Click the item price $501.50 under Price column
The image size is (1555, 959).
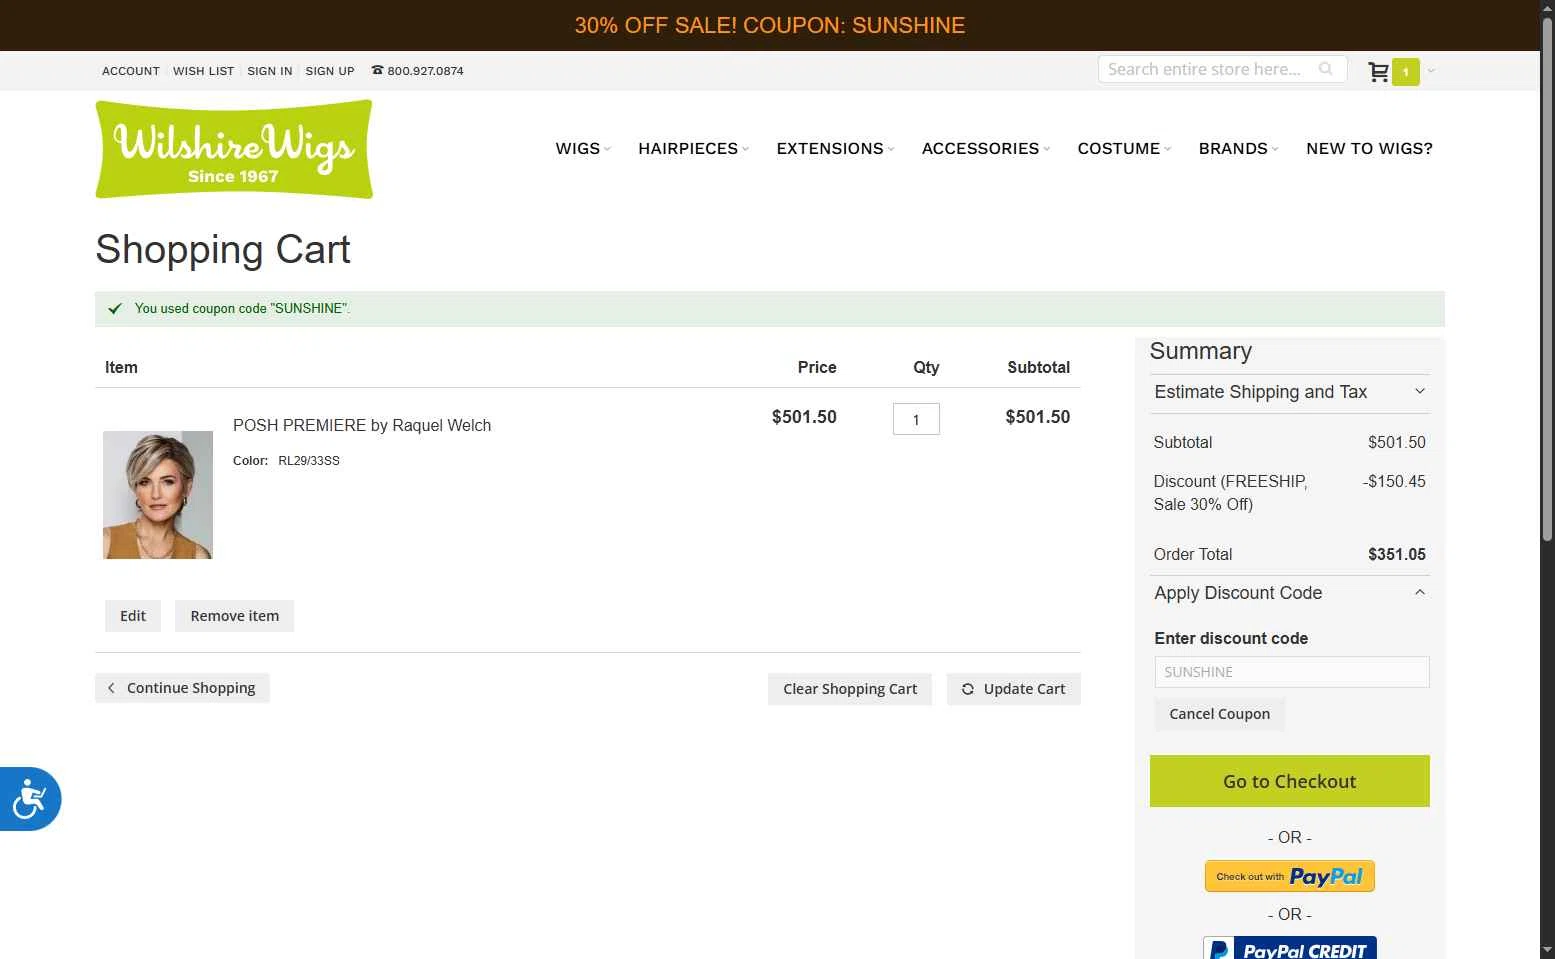coord(804,417)
